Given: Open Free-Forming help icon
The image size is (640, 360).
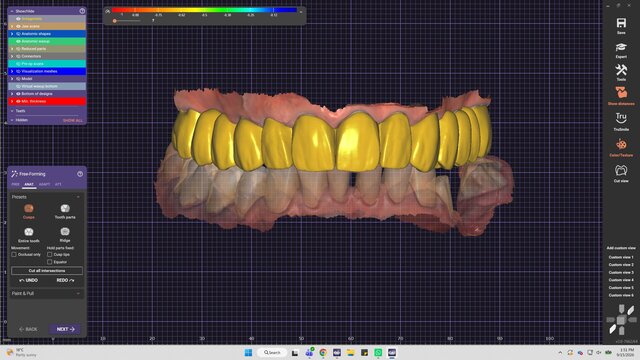Looking at the screenshot, I should [80, 174].
